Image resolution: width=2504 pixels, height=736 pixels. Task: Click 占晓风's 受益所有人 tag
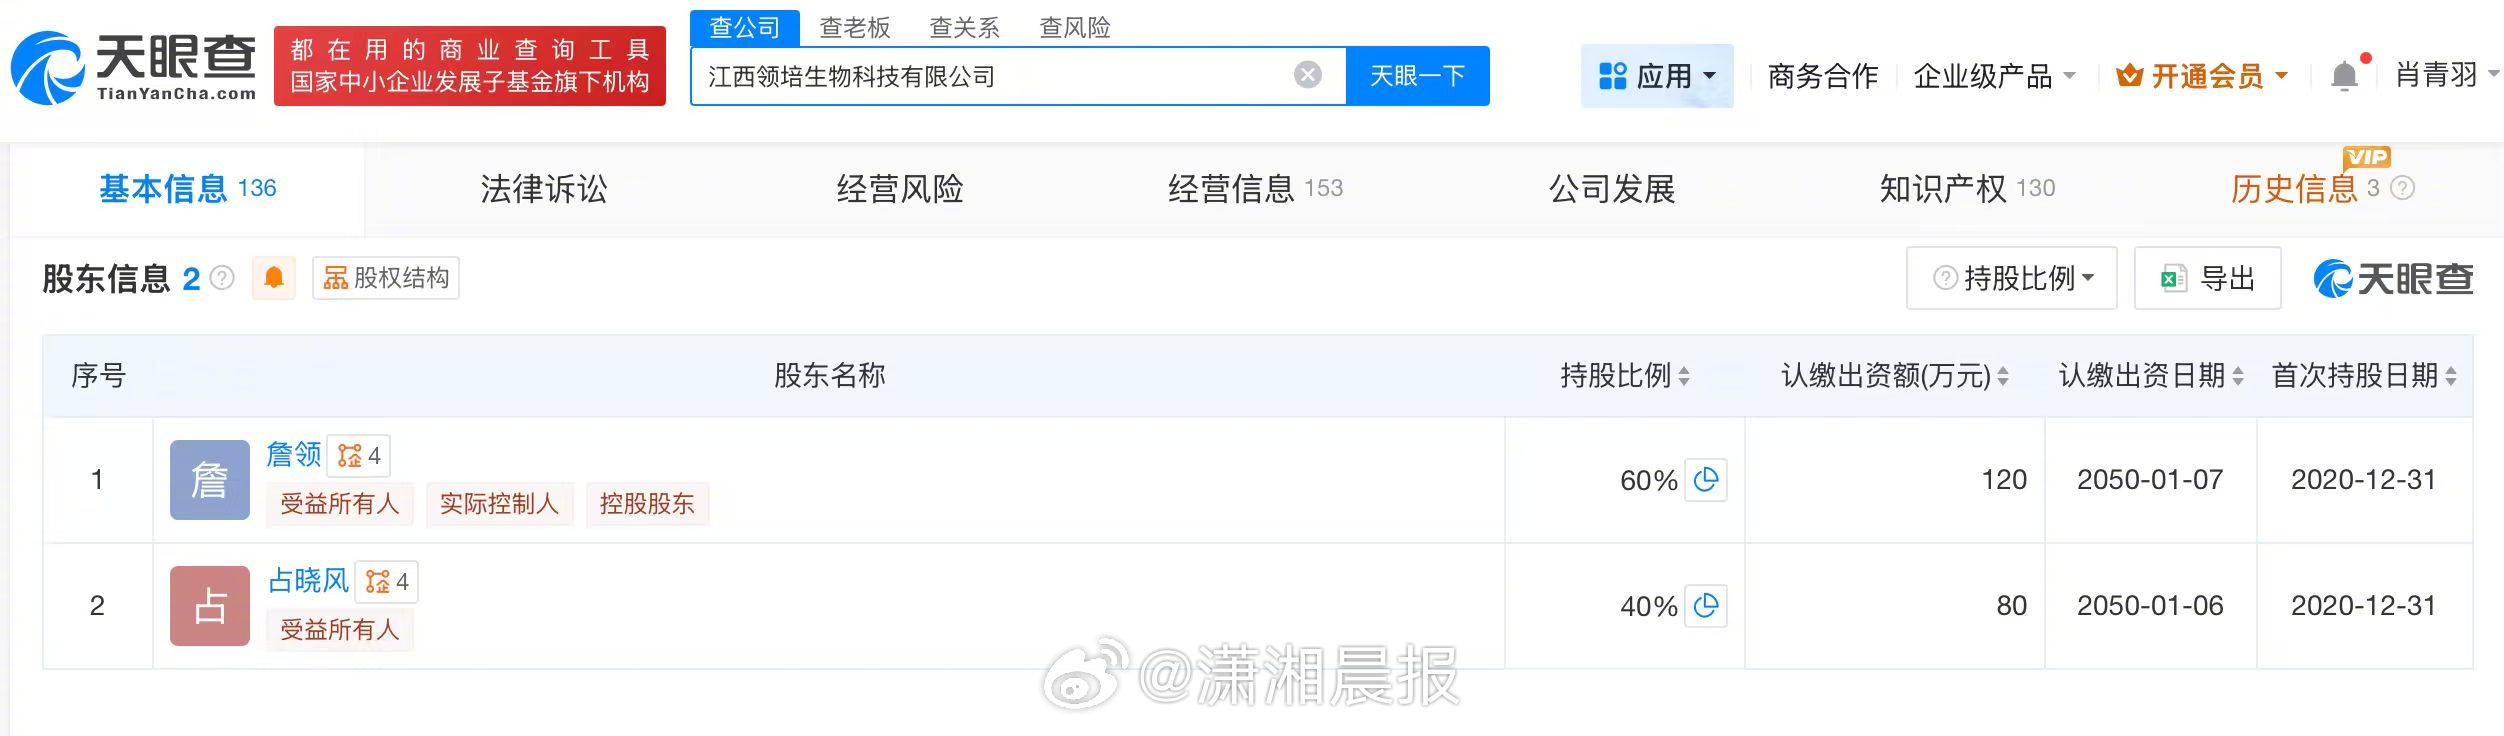340,630
